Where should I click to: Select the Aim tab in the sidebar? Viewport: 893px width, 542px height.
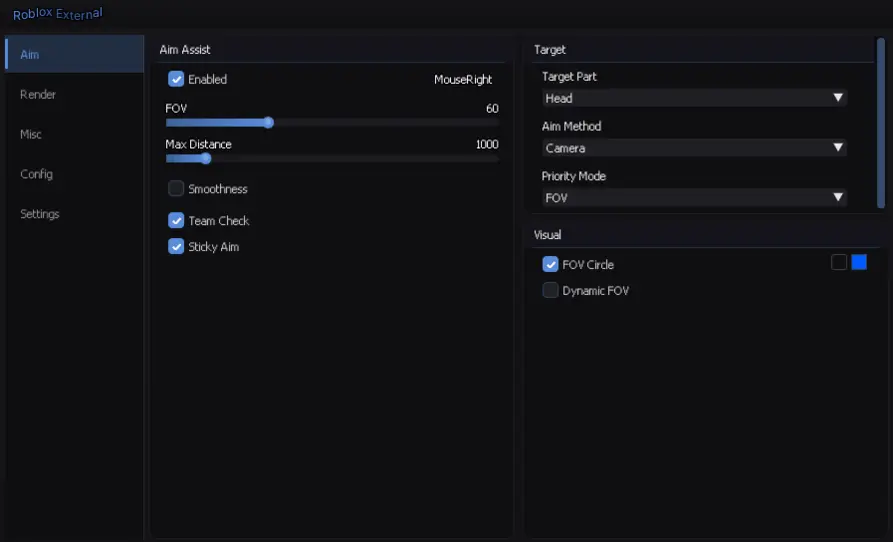(x=30, y=54)
